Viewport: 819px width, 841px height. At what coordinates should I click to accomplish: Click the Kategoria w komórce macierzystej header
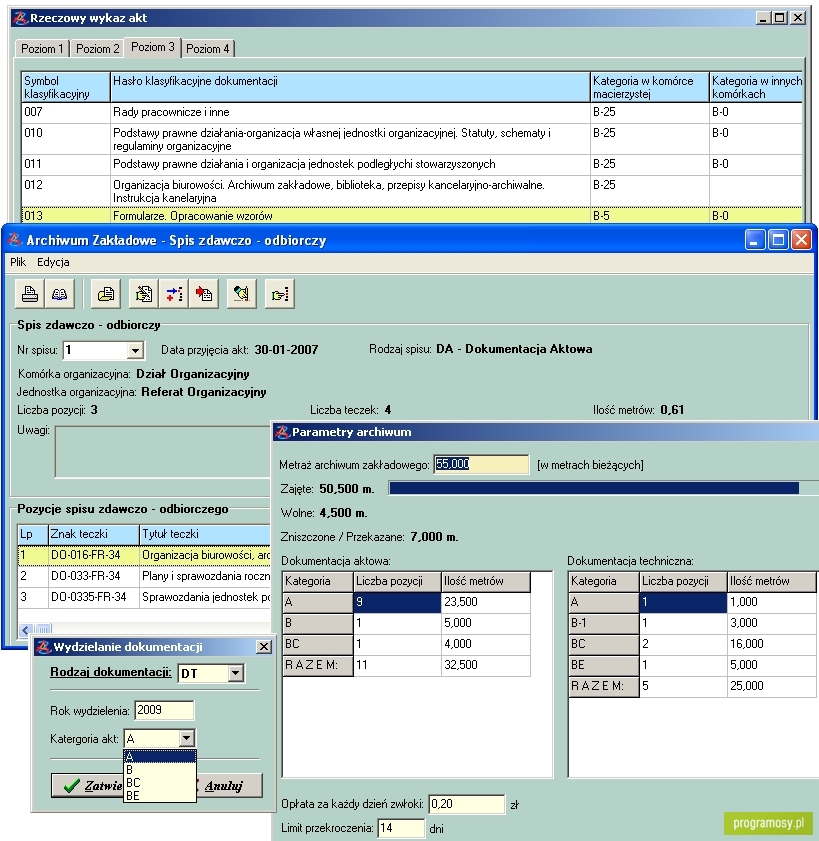(x=650, y=87)
